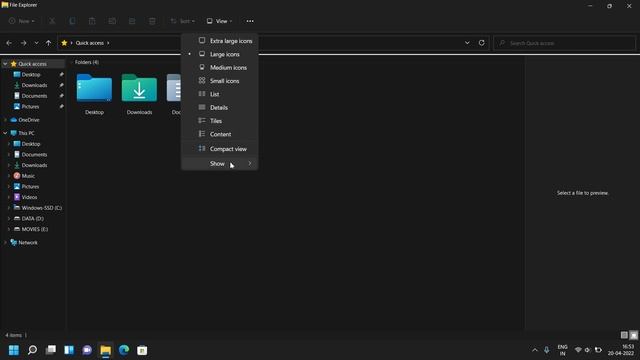This screenshot has height=360, width=640.
Task: Toggle Compact view
Action: [x=220, y=149]
